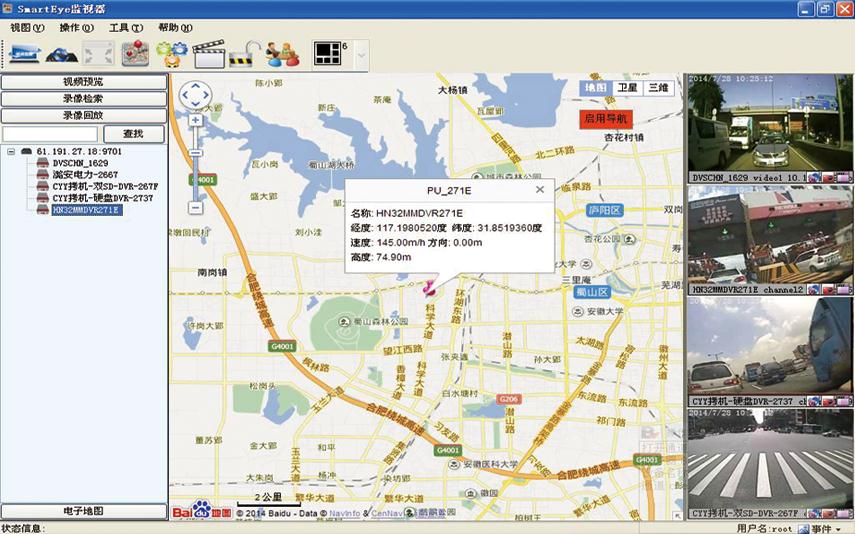The width and height of the screenshot is (855, 534).
Task: Click the map zoom in plus button
Action: coord(195,120)
